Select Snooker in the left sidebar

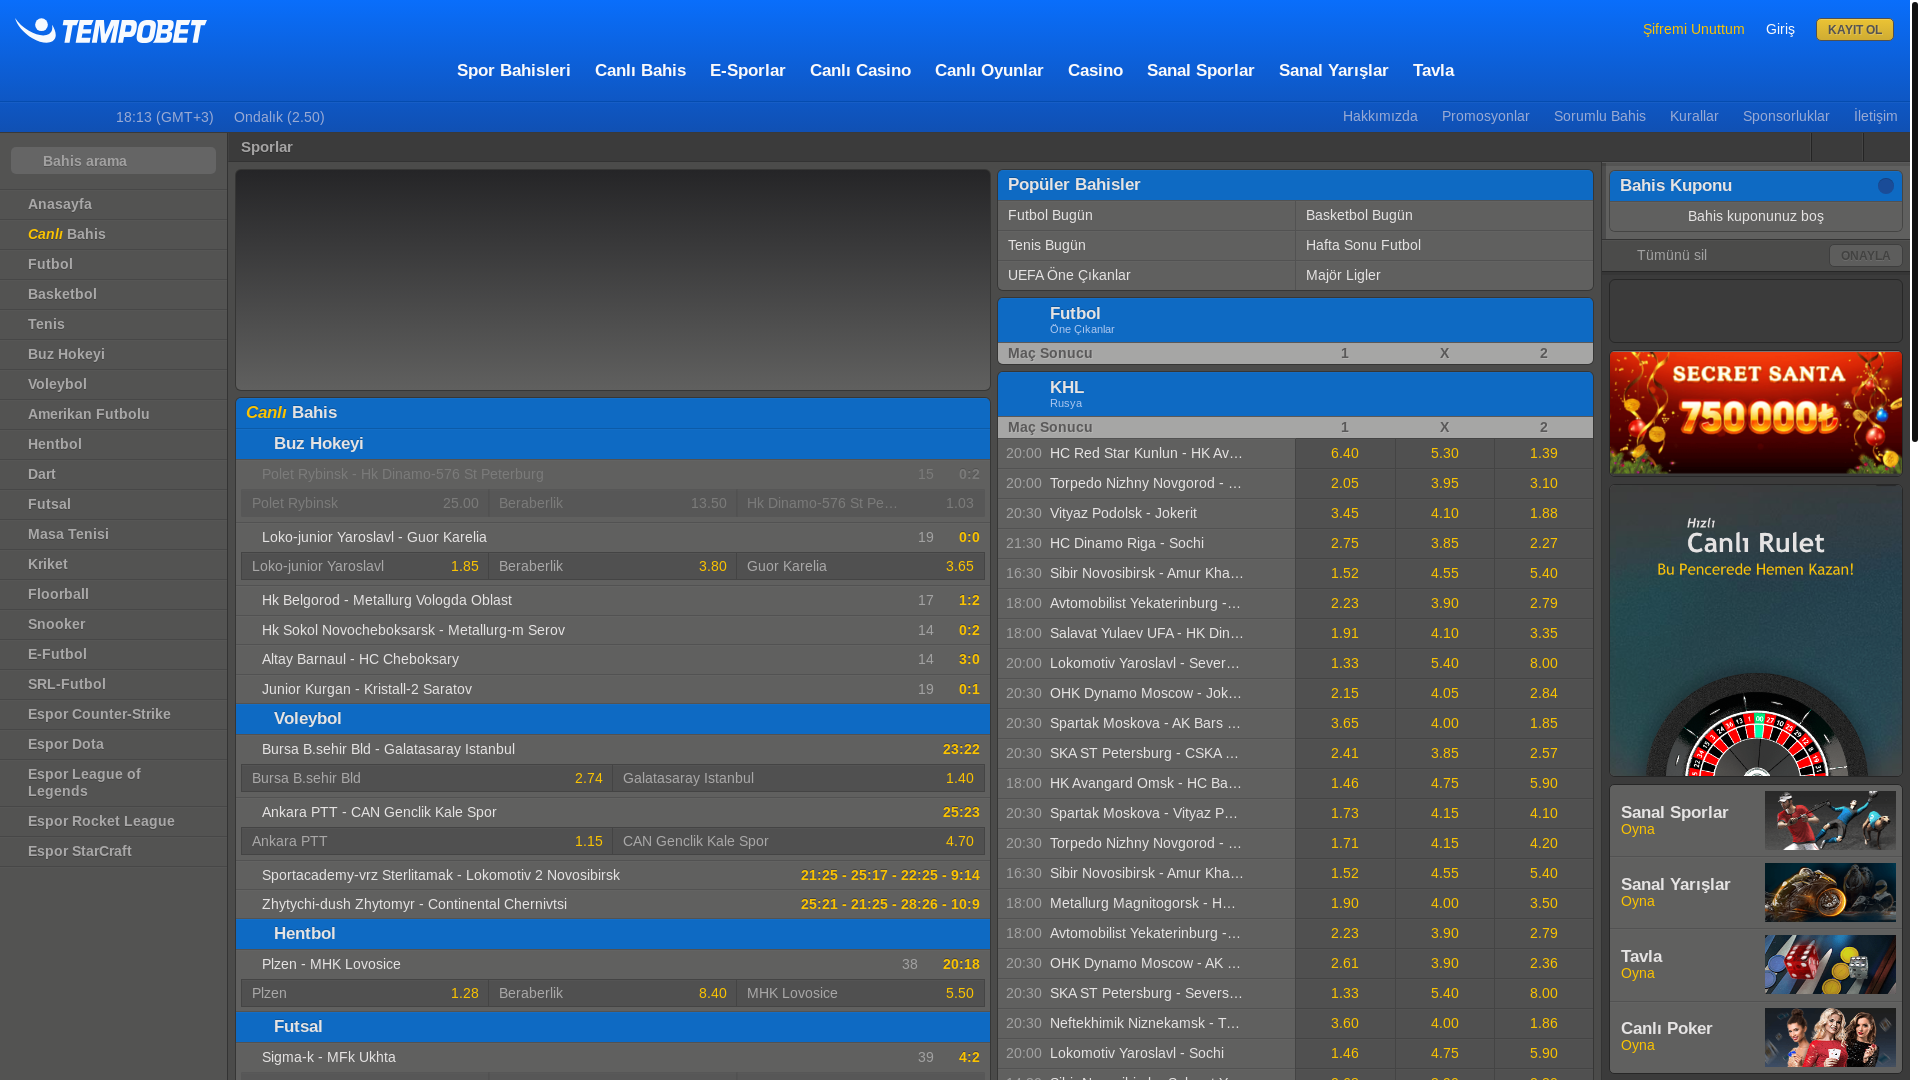[113, 624]
